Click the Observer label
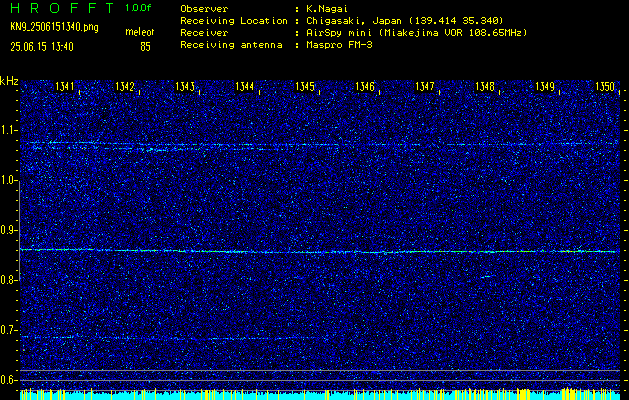The image size is (629, 400). tap(204, 9)
